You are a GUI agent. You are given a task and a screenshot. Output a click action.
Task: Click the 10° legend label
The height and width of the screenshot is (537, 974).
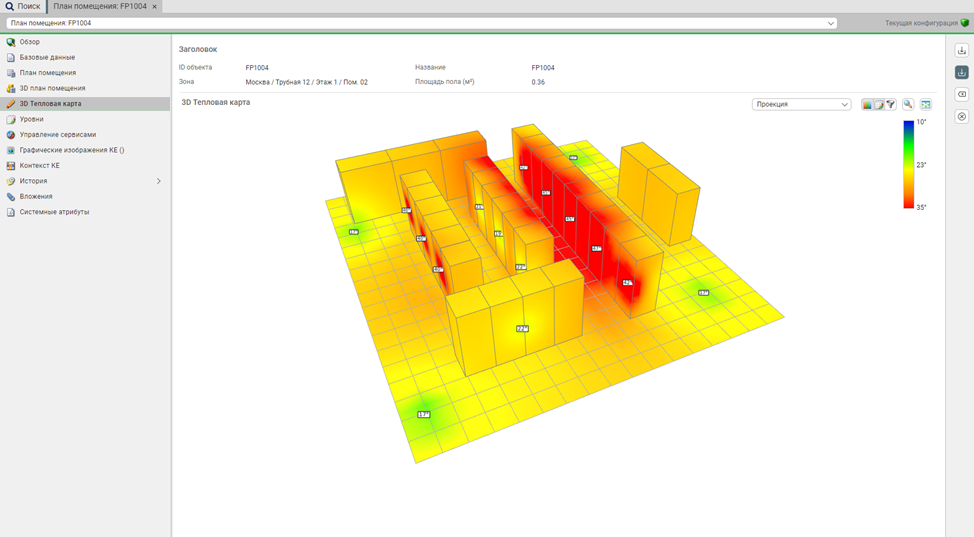[921, 122]
